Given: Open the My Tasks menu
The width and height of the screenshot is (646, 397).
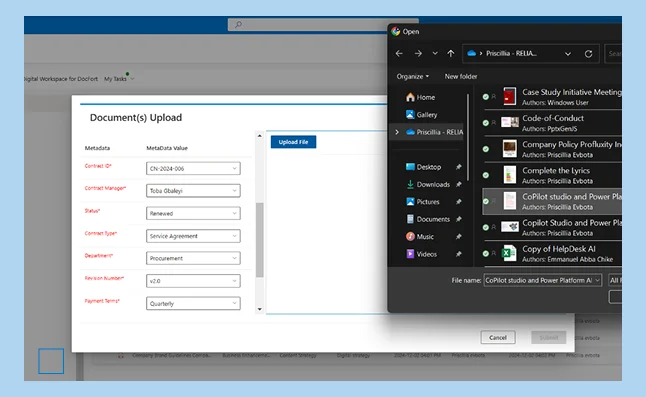Looking at the screenshot, I should [119, 79].
